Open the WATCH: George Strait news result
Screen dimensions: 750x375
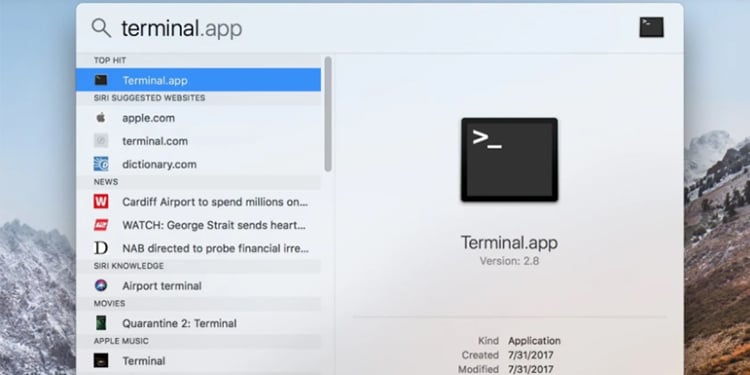[x=199, y=225]
